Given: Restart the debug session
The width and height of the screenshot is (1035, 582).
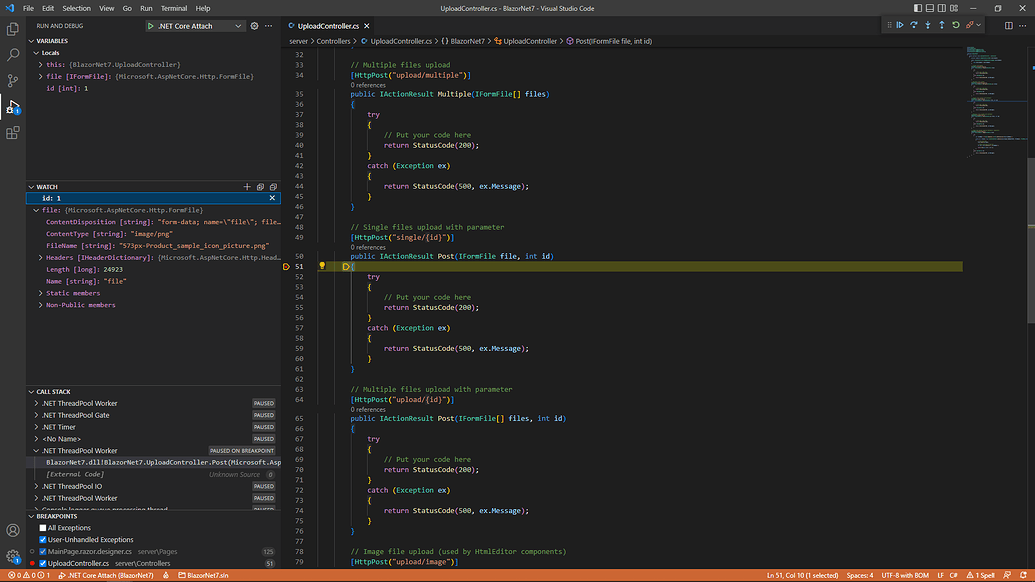Looking at the screenshot, I should tap(956, 25).
